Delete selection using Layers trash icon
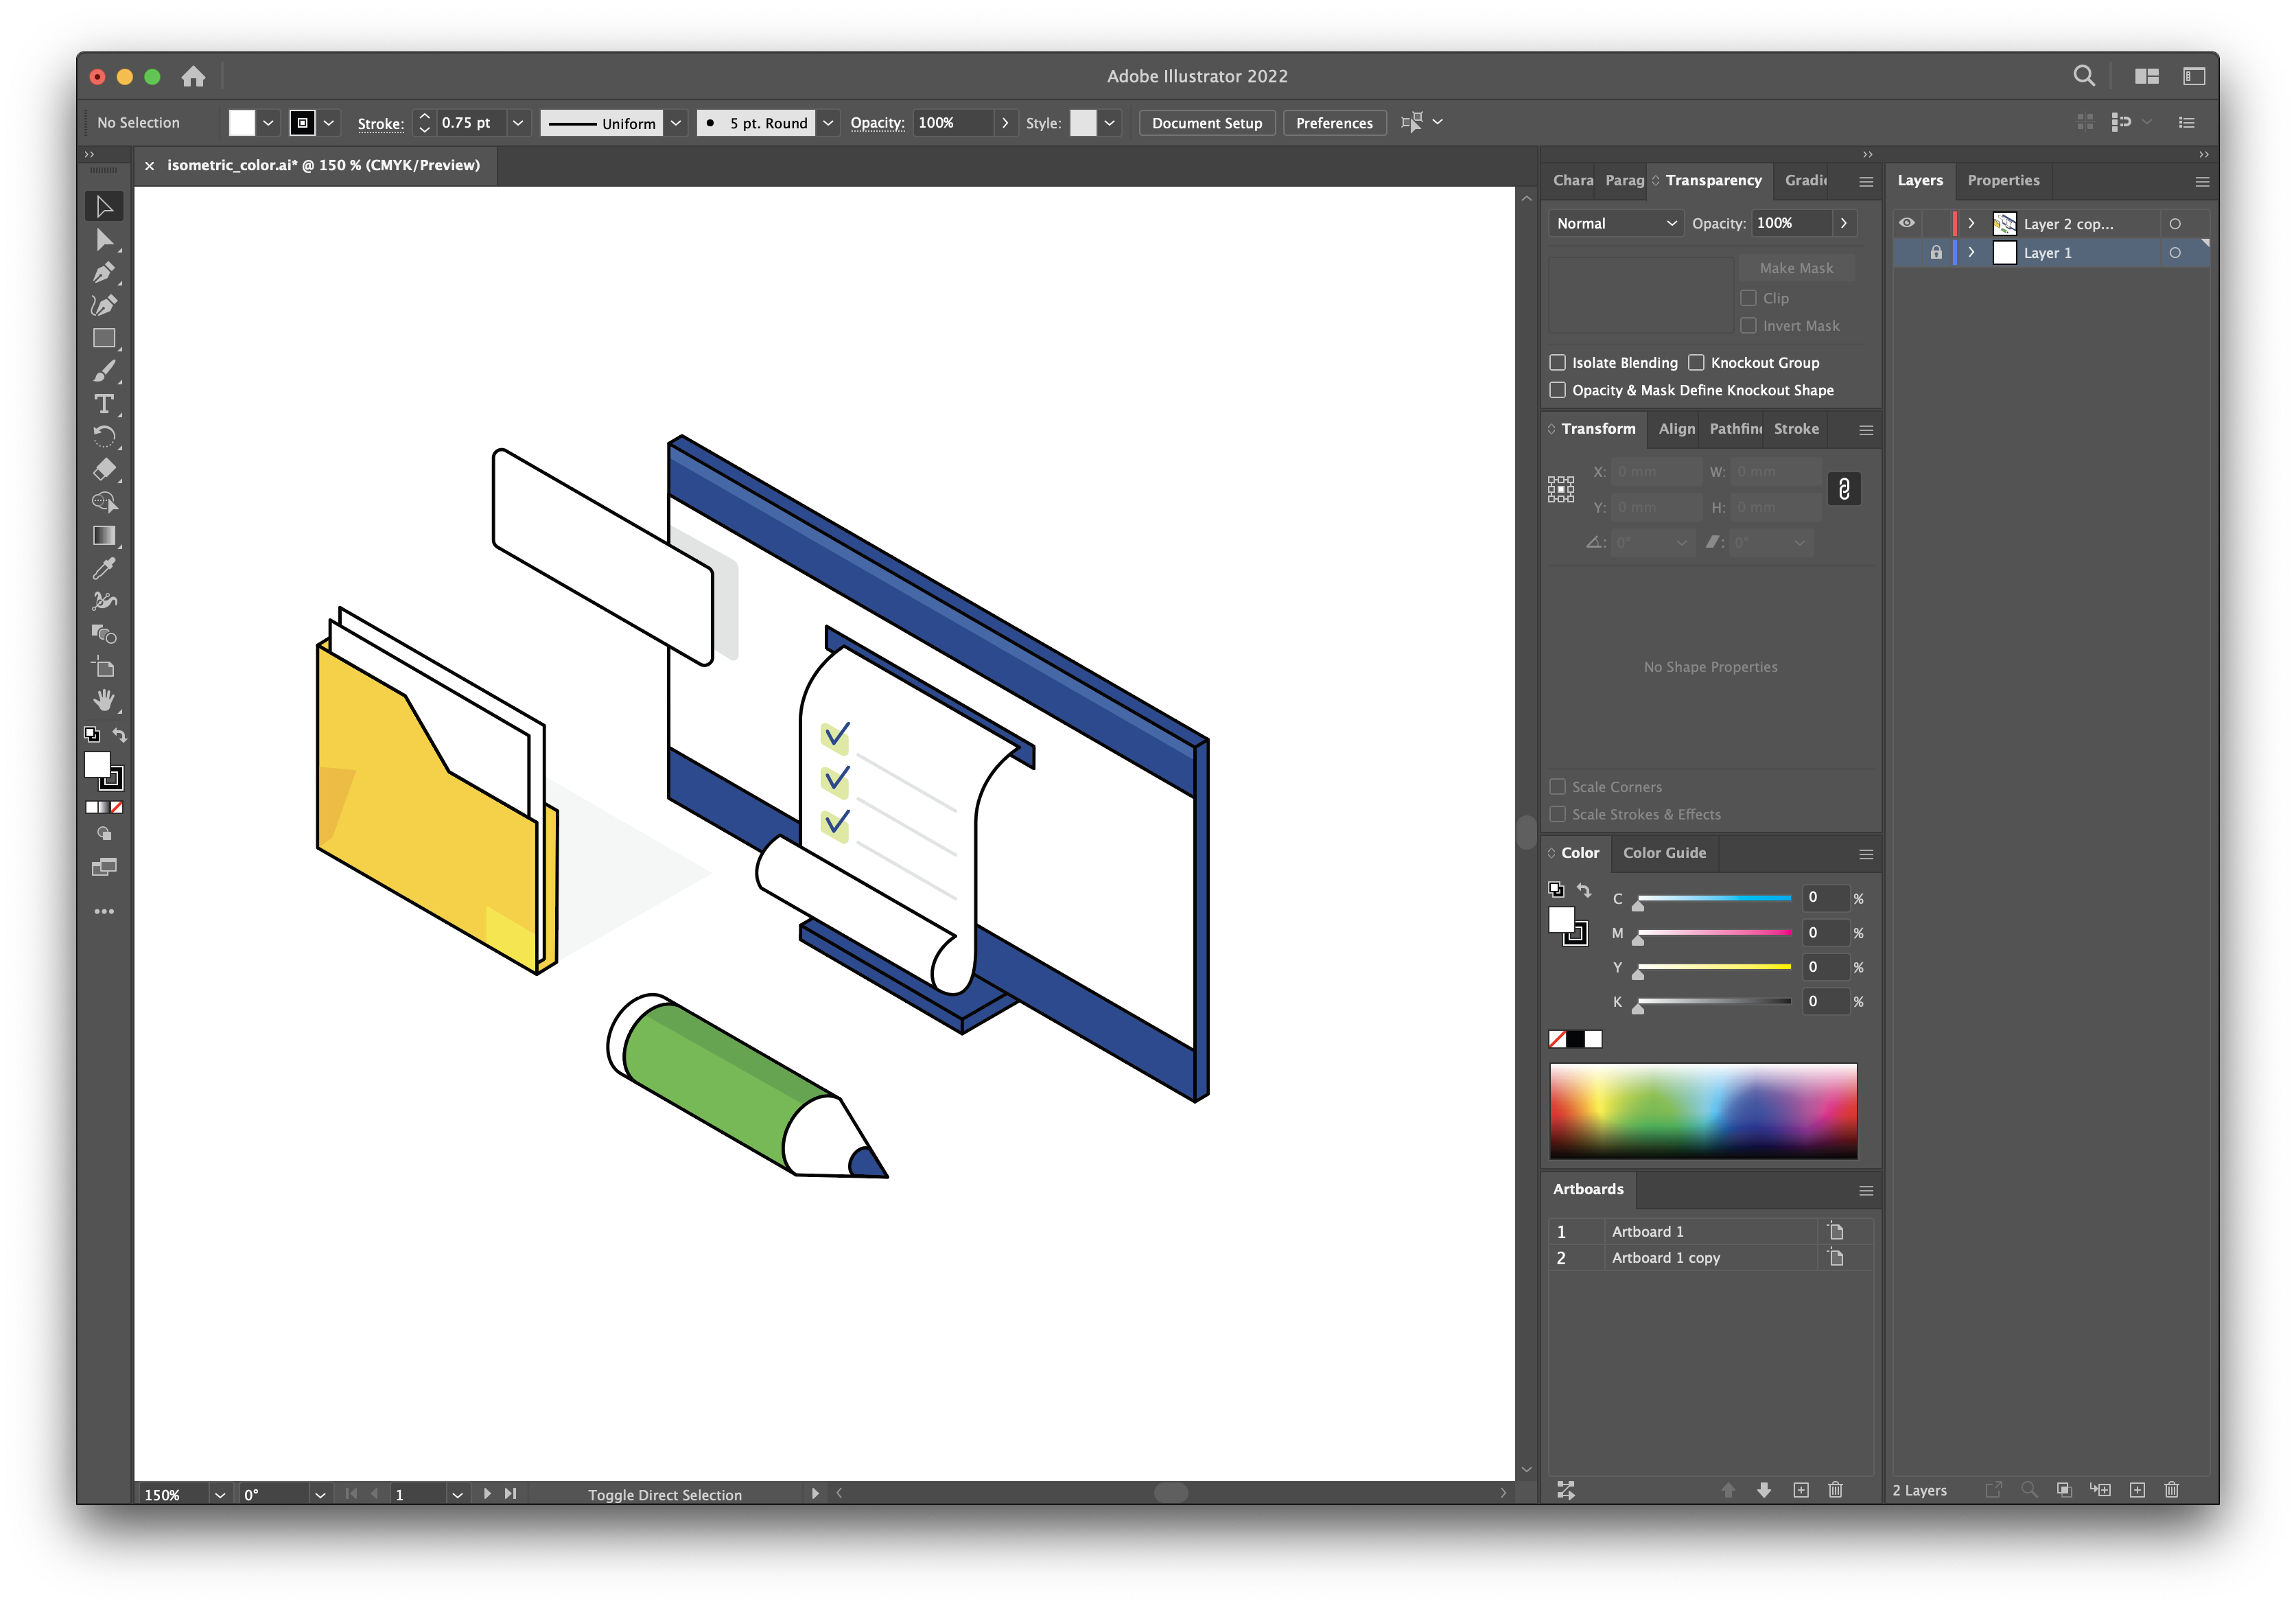 pyautogui.click(x=2171, y=1490)
